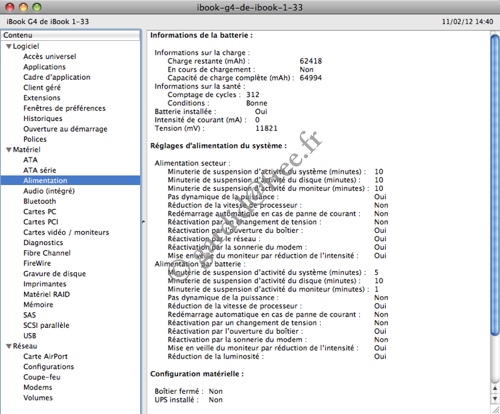Click the Tension value 11821

coord(266,128)
